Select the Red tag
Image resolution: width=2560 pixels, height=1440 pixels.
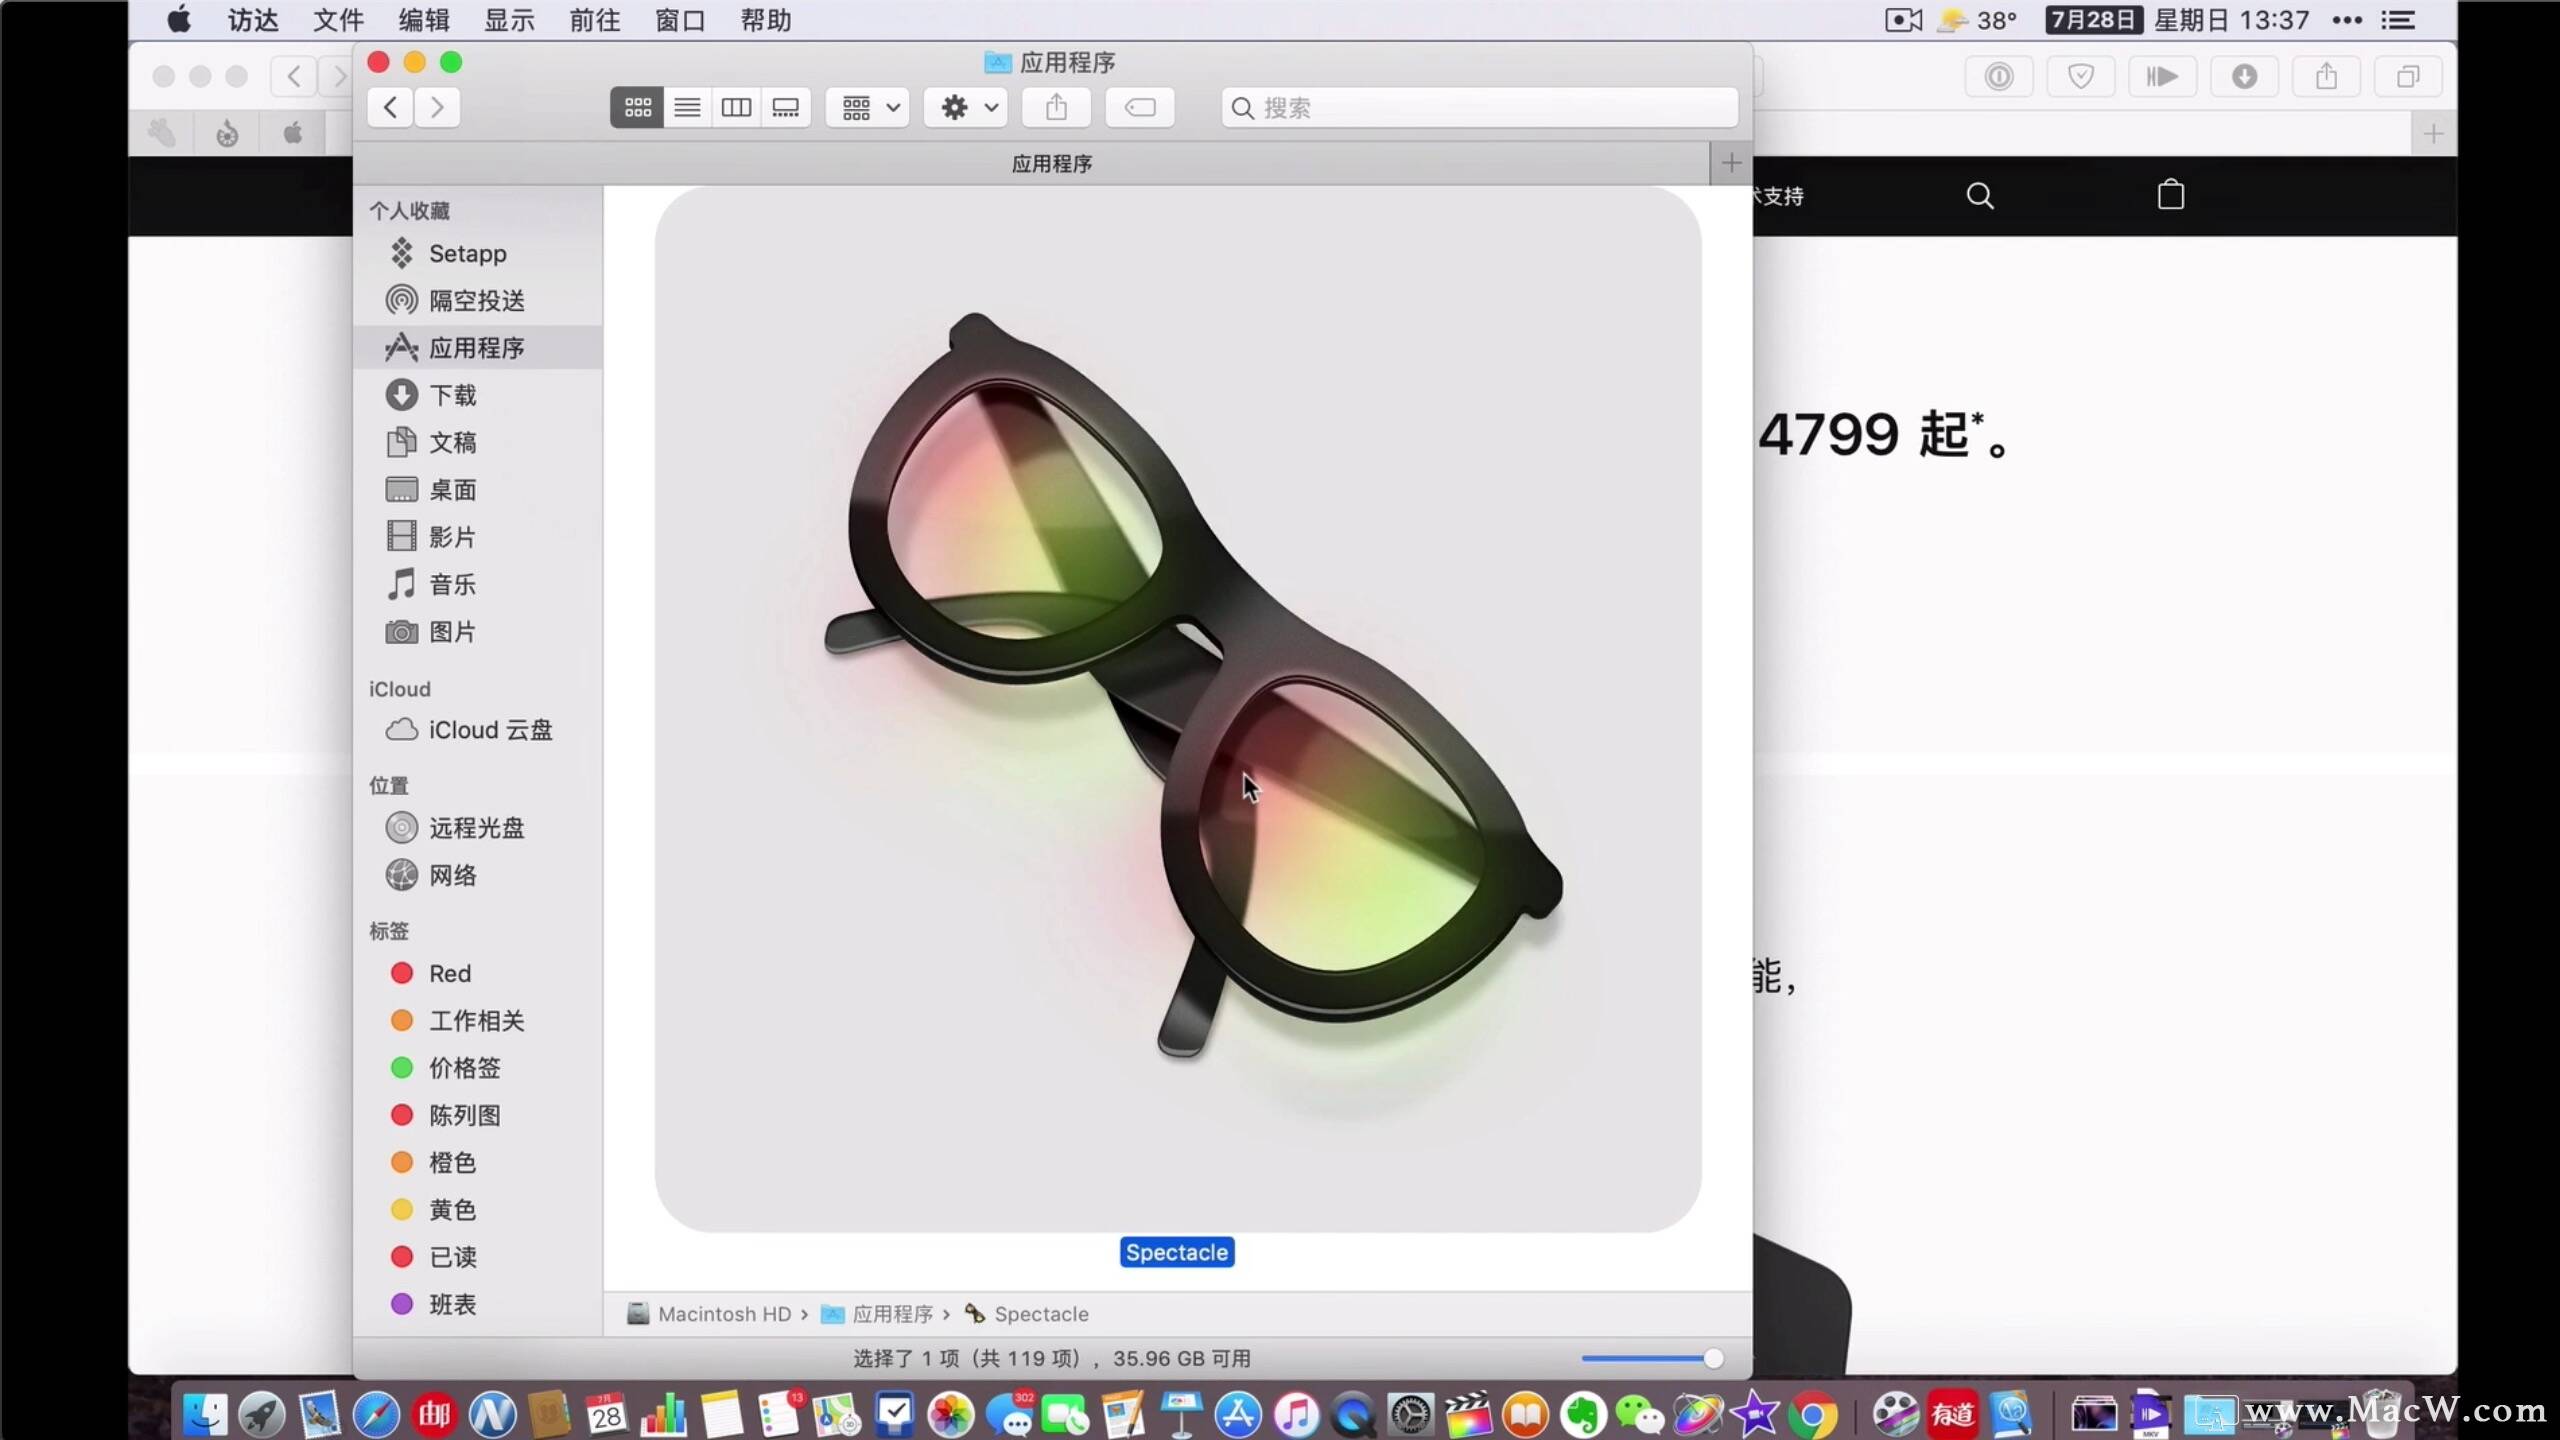[478, 973]
